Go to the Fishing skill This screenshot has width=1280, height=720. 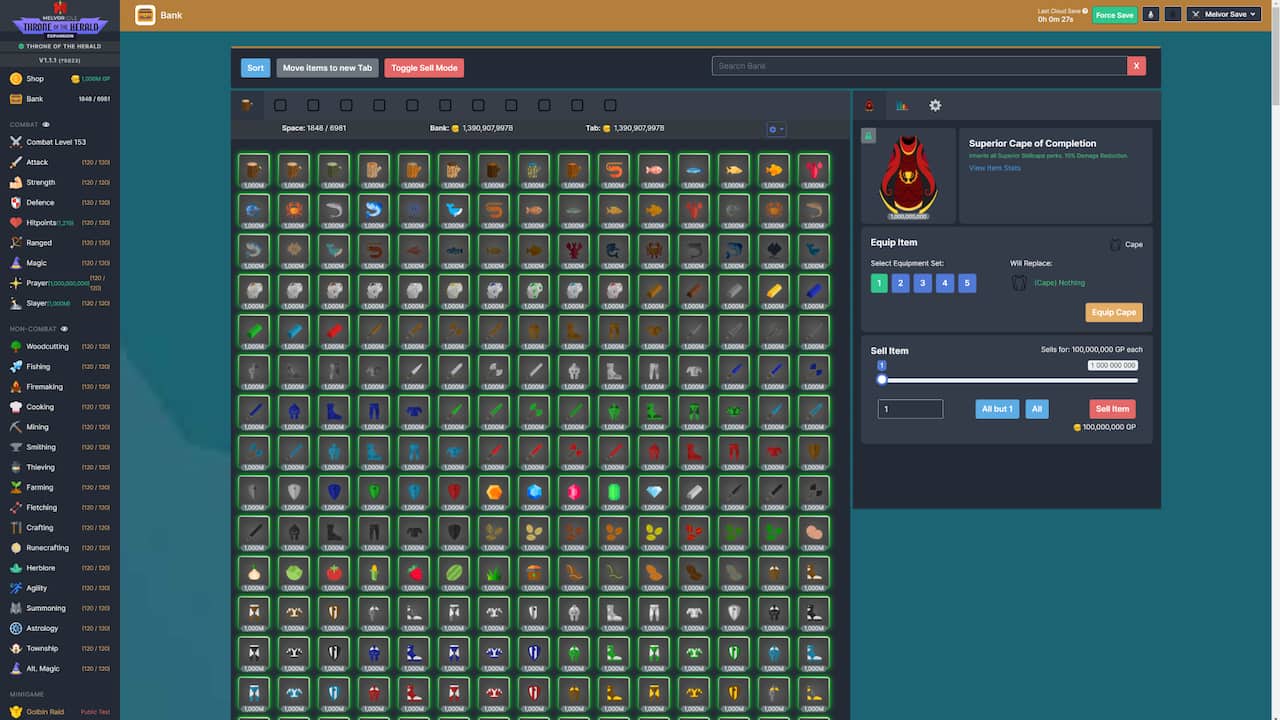(60, 366)
